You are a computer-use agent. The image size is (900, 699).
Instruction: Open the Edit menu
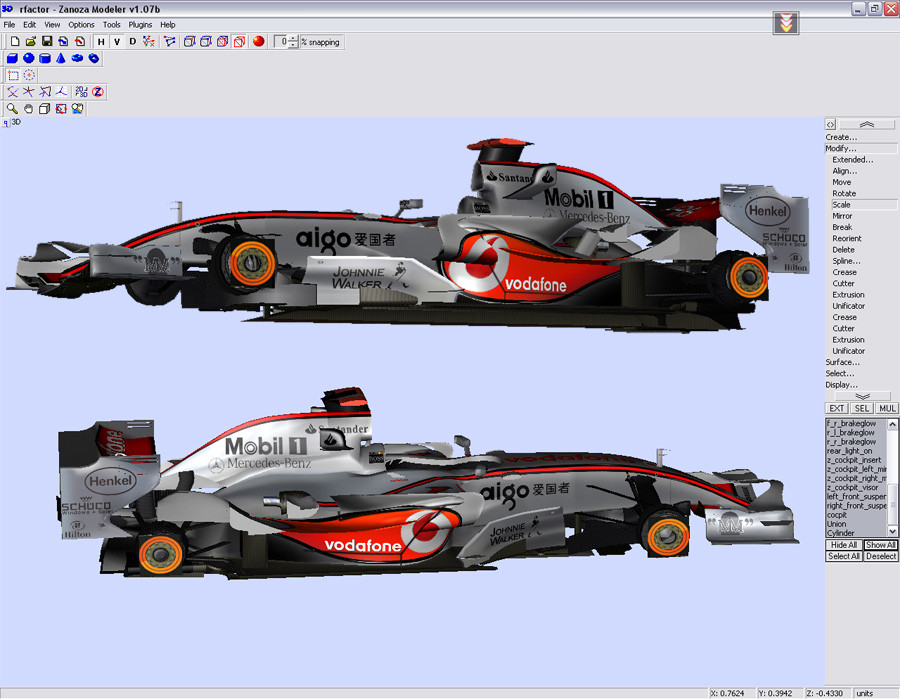pos(29,25)
